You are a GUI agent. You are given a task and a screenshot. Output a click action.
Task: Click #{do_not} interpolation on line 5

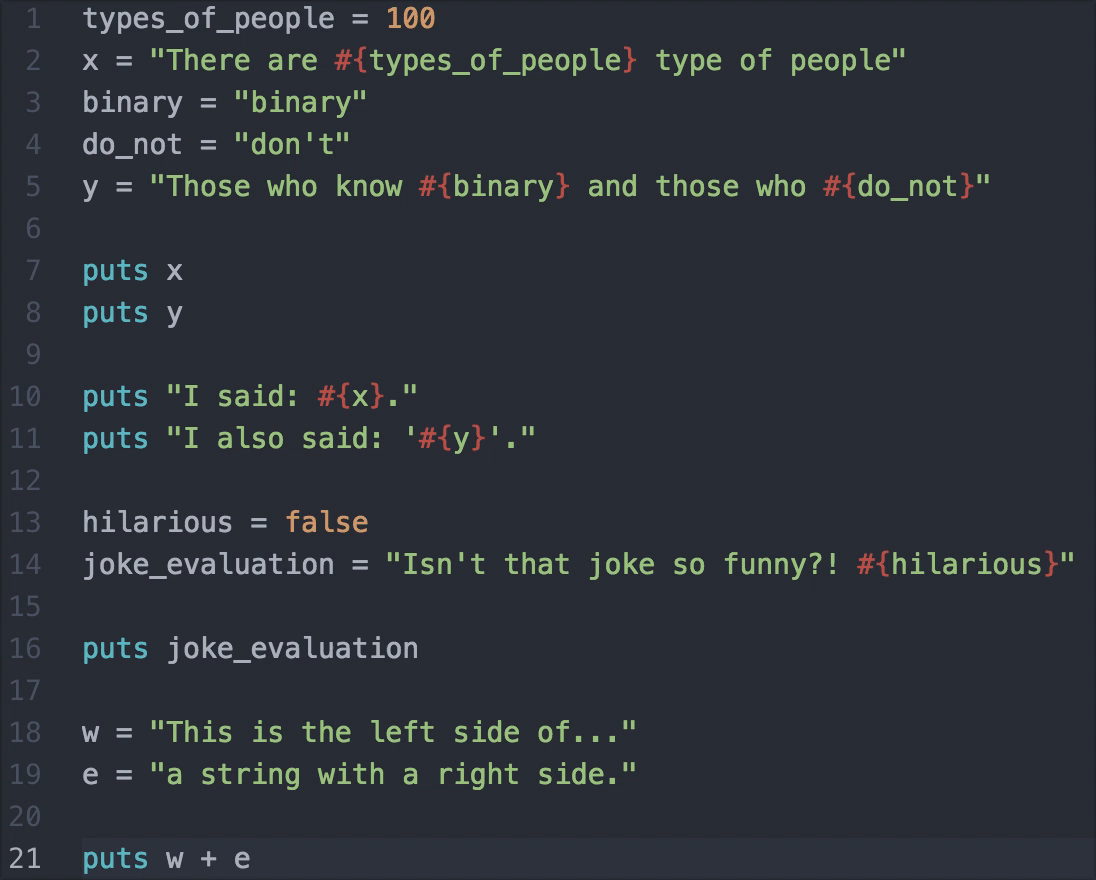point(899,187)
